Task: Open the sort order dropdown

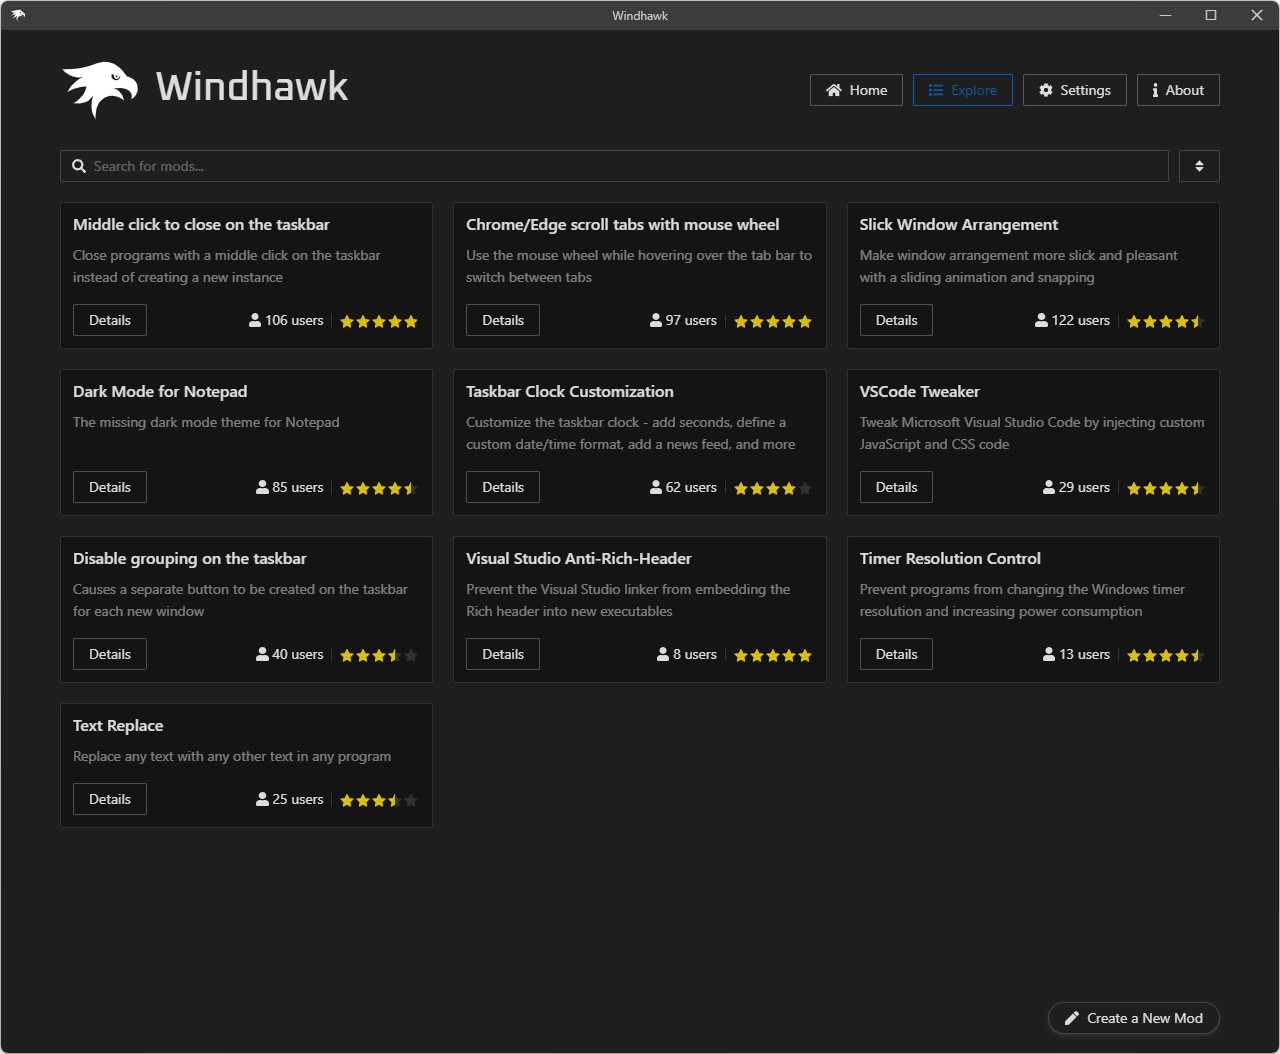Action: click(1199, 166)
